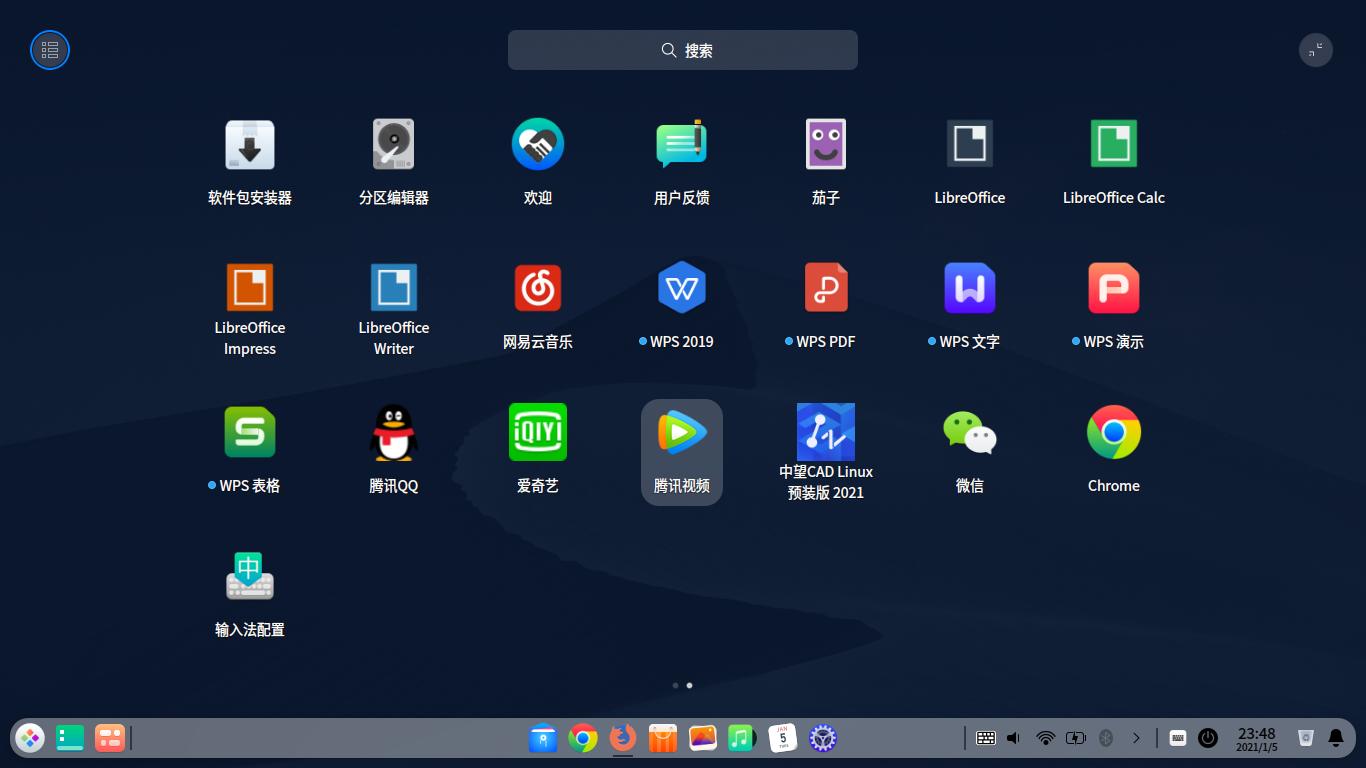Launch Chrome from the app grid
This screenshot has height=768, width=1366.
click(x=1113, y=432)
